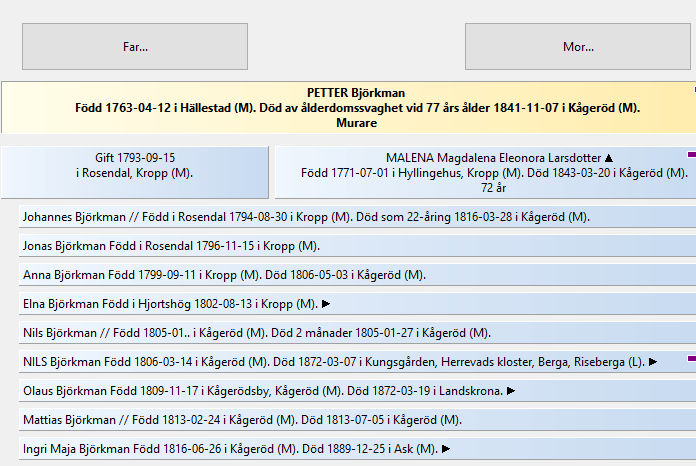696x466 pixels.
Task: Select spouse MALENA Magdalena Eleonora Larsdotter panel
Action: pos(480,172)
